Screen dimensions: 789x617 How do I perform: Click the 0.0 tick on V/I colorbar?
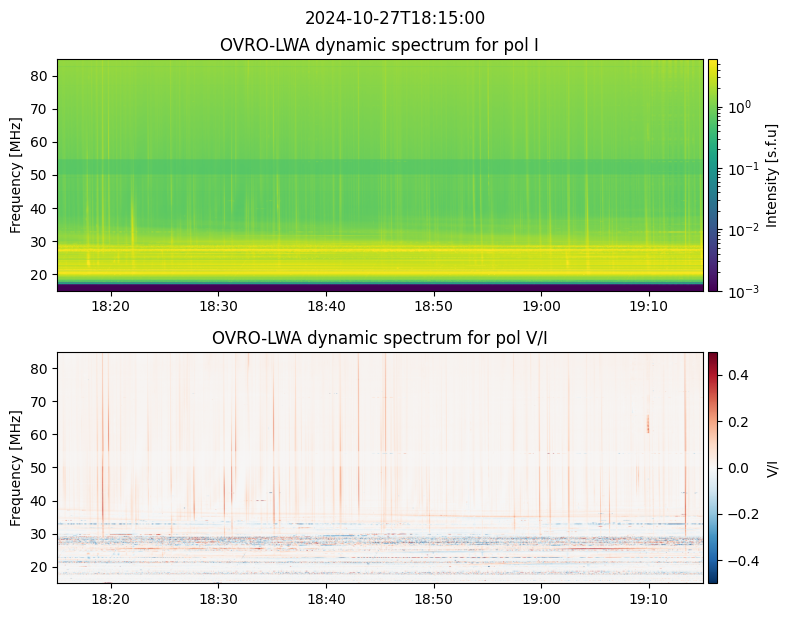(738, 468)
